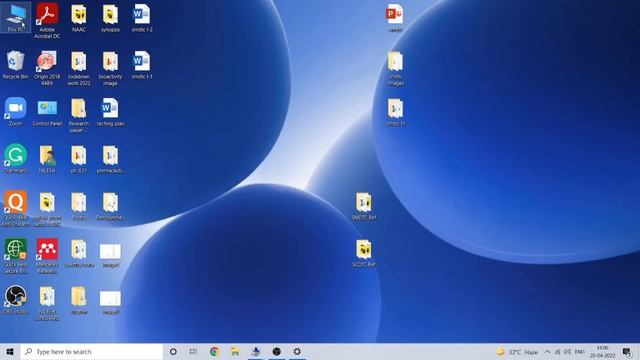Open the notification center icon

click(x=627, y=352)
